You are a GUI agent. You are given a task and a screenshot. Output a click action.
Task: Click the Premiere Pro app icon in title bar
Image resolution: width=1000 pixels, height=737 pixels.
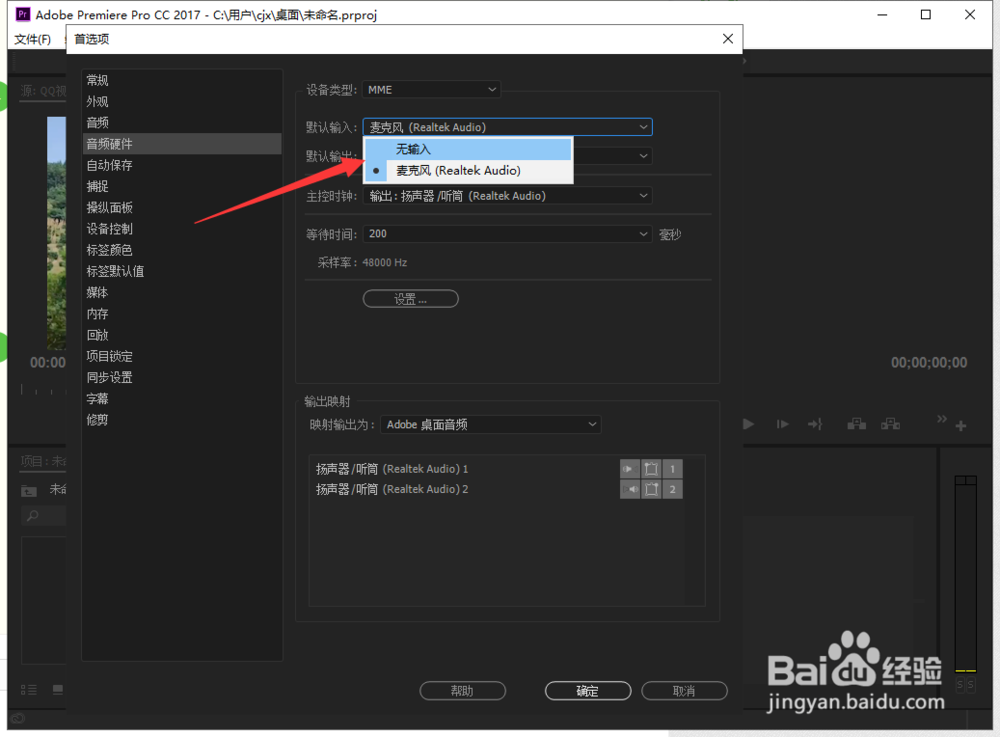(x=23, y=14)
